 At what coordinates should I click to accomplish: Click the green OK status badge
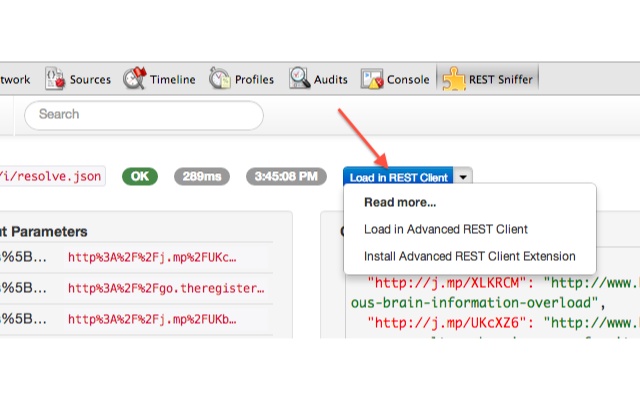tap(140, 176)
